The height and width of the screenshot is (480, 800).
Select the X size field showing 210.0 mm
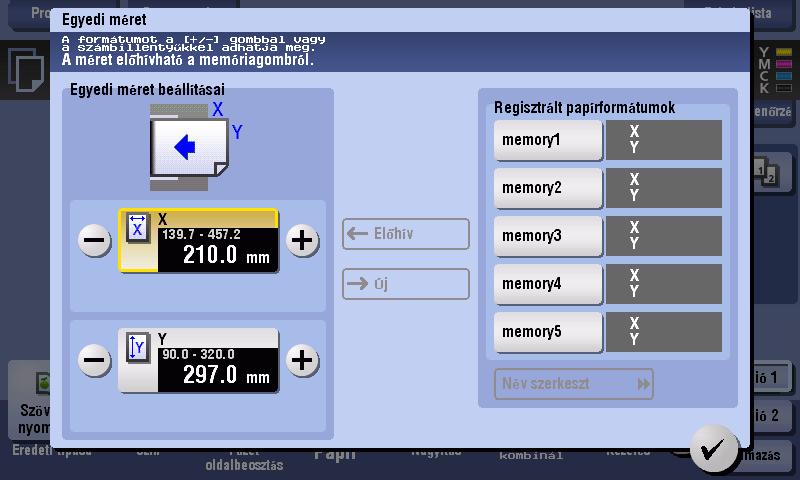tap(198, 240)
